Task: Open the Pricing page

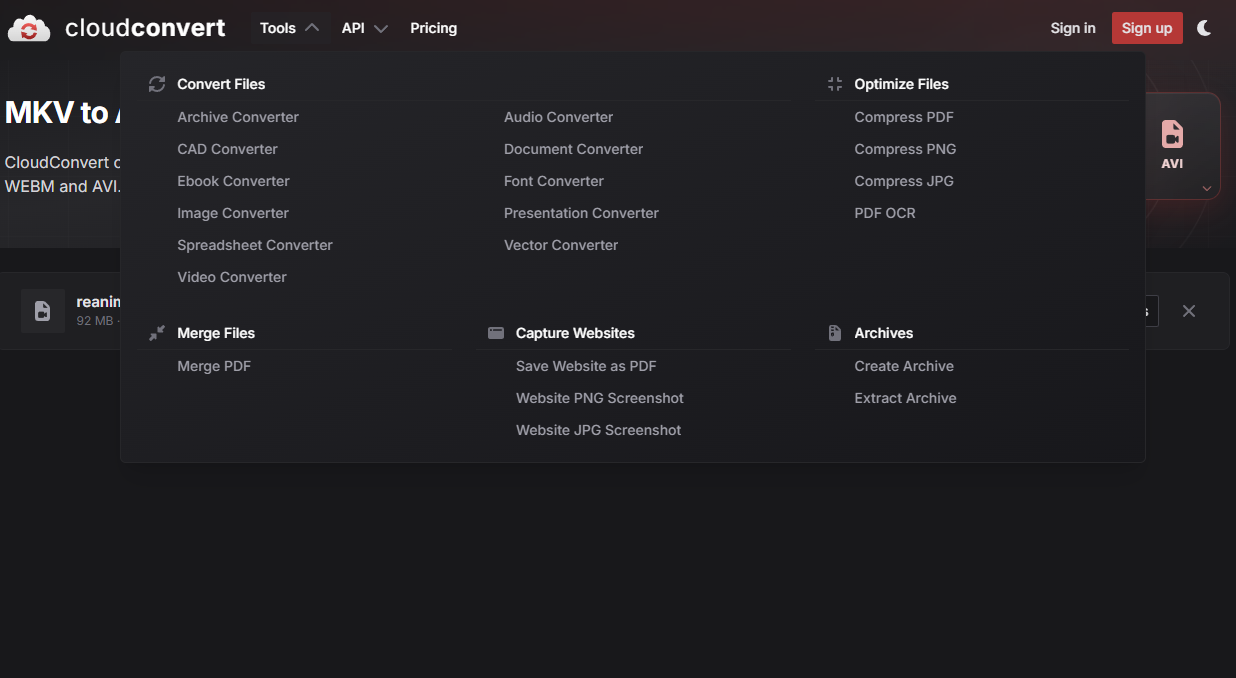Action: point(433,28)
